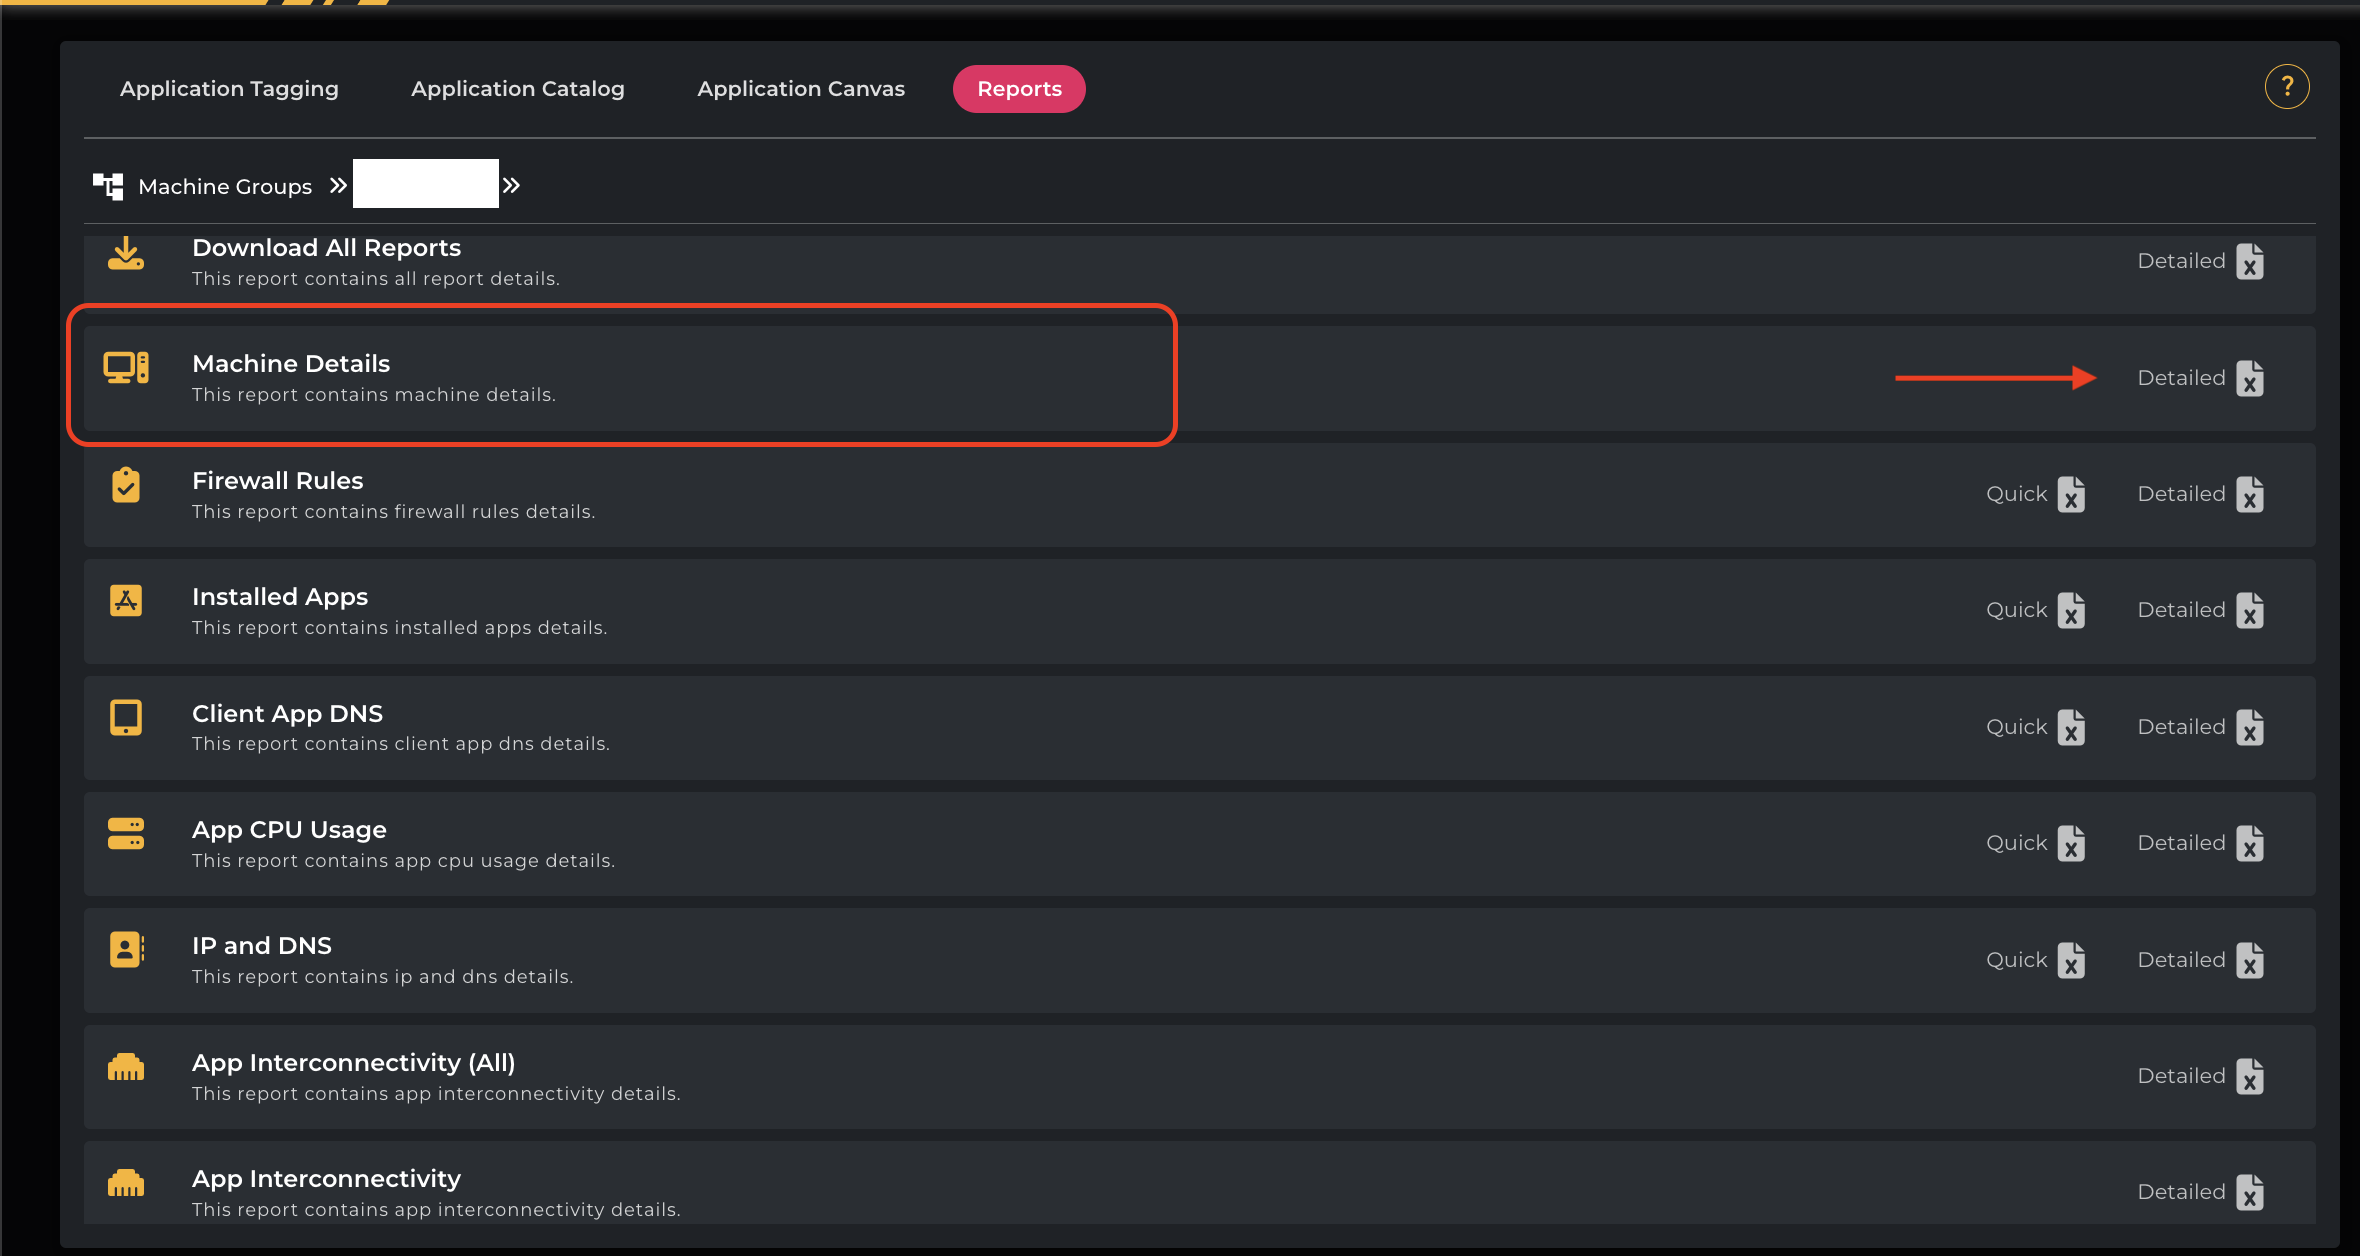Click Machine Groups hierarchy icon
This screenshot has width=2360, height=1256.
pos(108,186)
